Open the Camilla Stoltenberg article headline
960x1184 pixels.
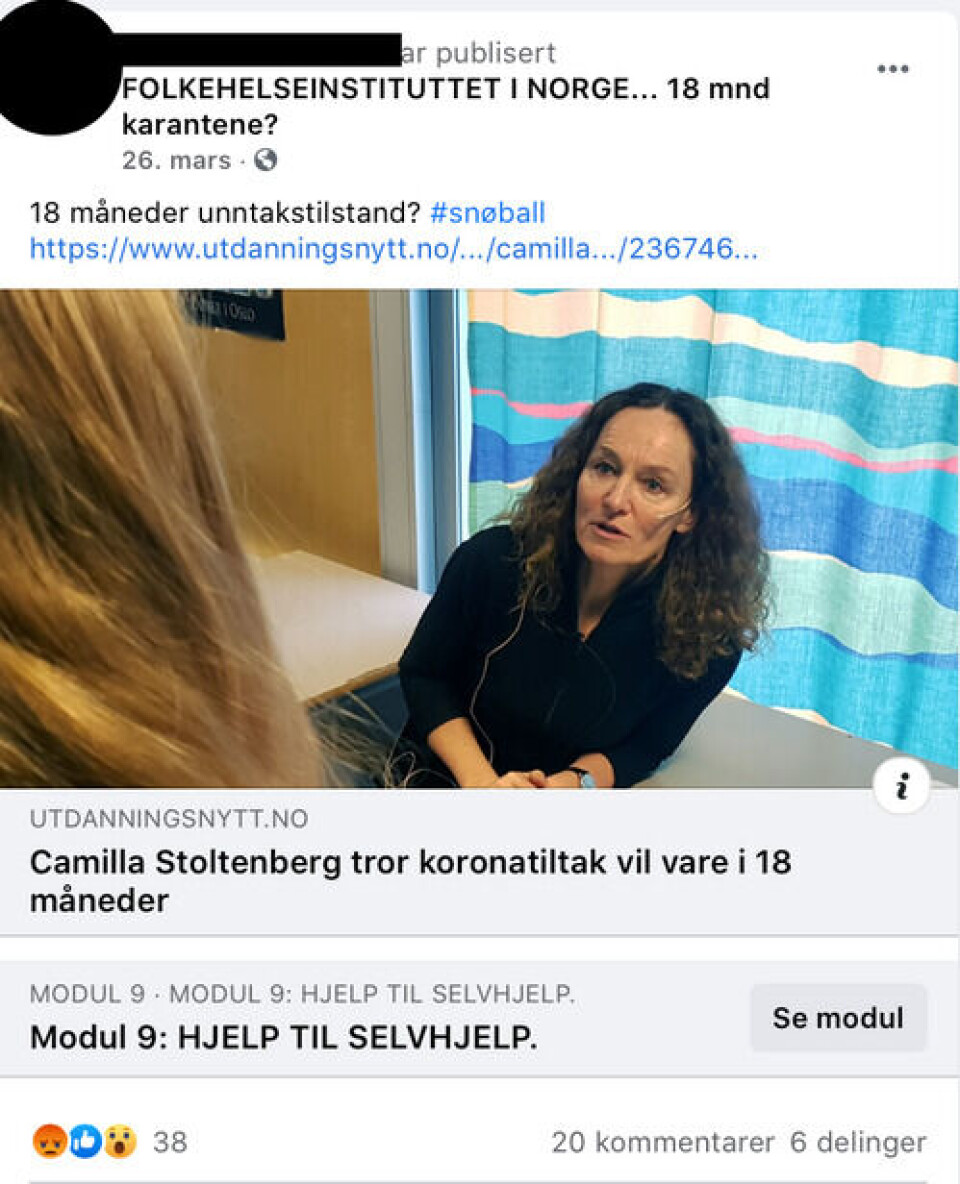point(410,880)
